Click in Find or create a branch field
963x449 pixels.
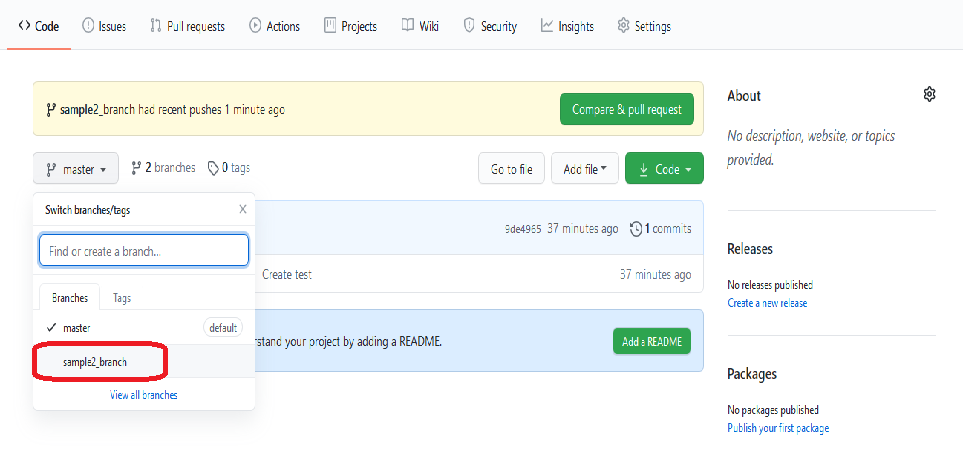click(x=143, y=251)
